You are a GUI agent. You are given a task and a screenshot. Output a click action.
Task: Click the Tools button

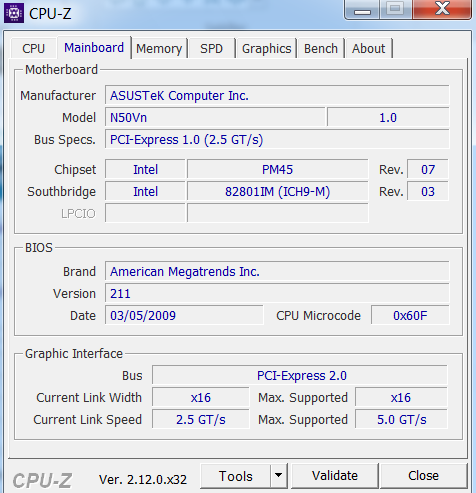[235, 476]
